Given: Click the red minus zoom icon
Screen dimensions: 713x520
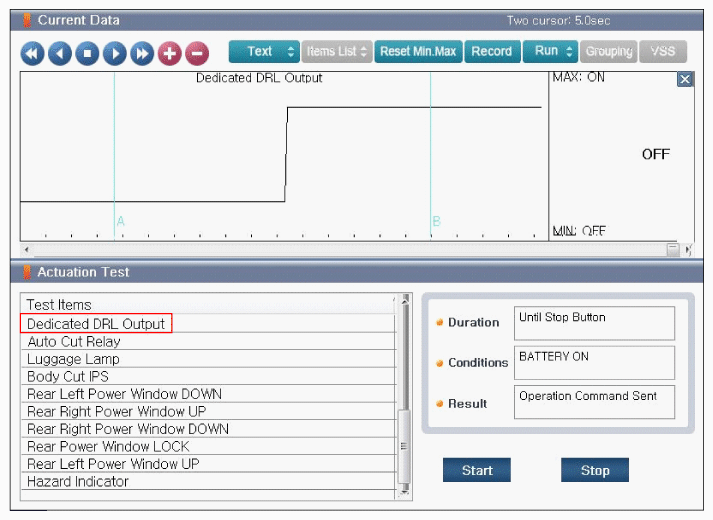Looking at the screenshot, I should (197, 53).
